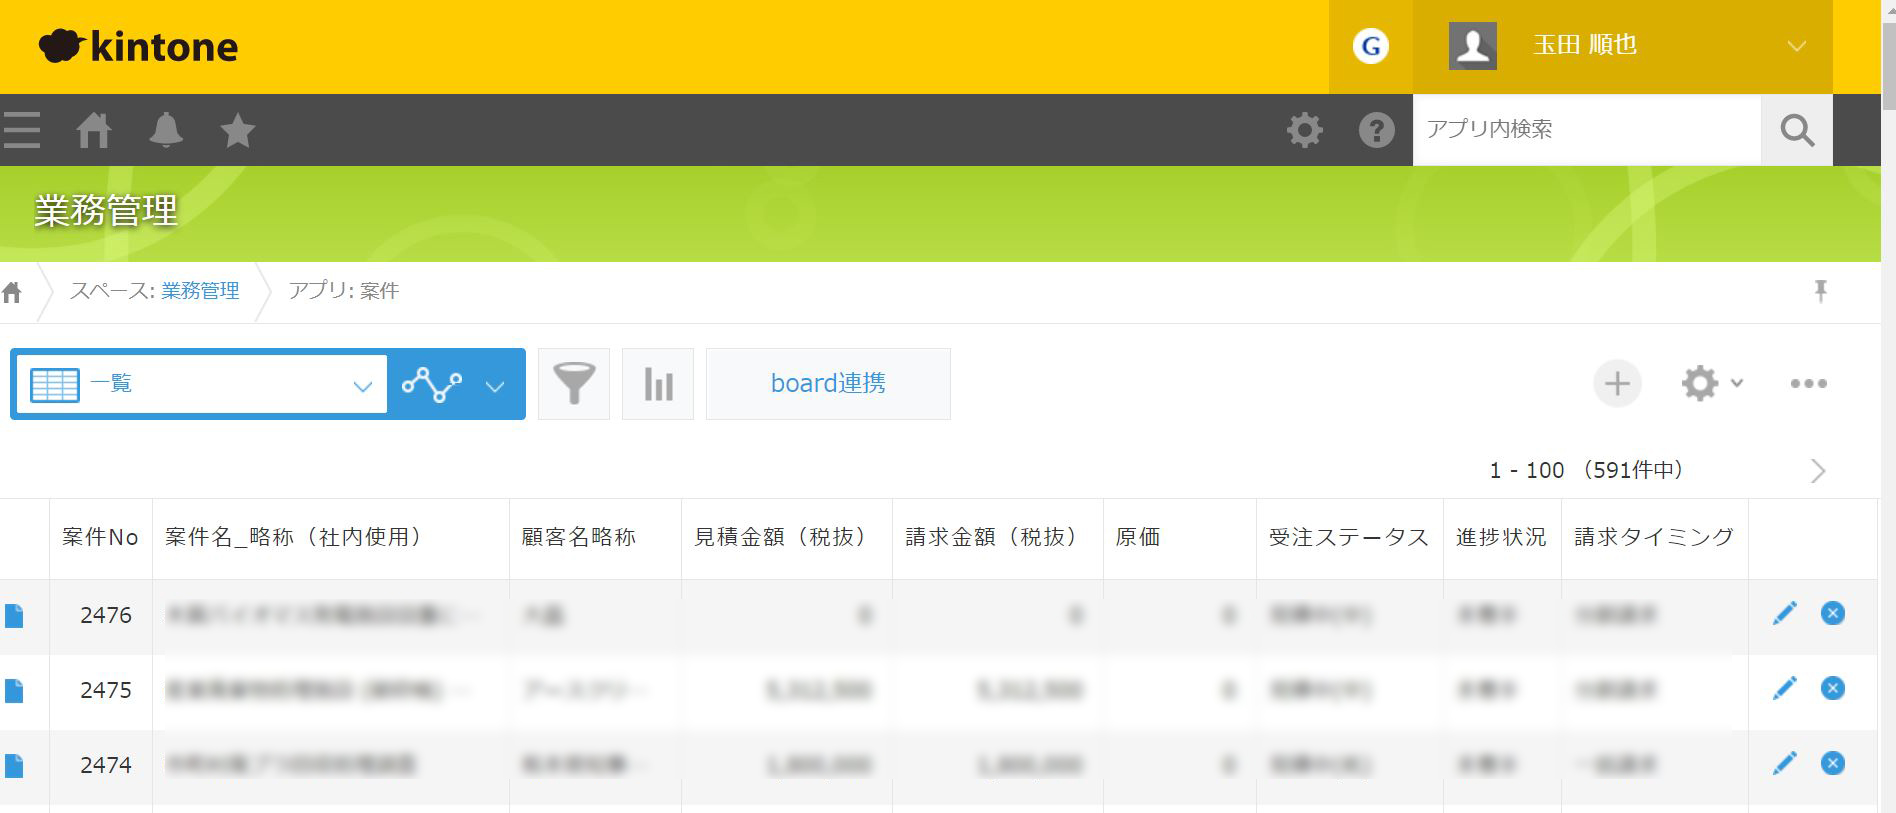The image size is (1896, 813).
Task: Click the breadcrumb home icon
Action: tap(12, 292)
